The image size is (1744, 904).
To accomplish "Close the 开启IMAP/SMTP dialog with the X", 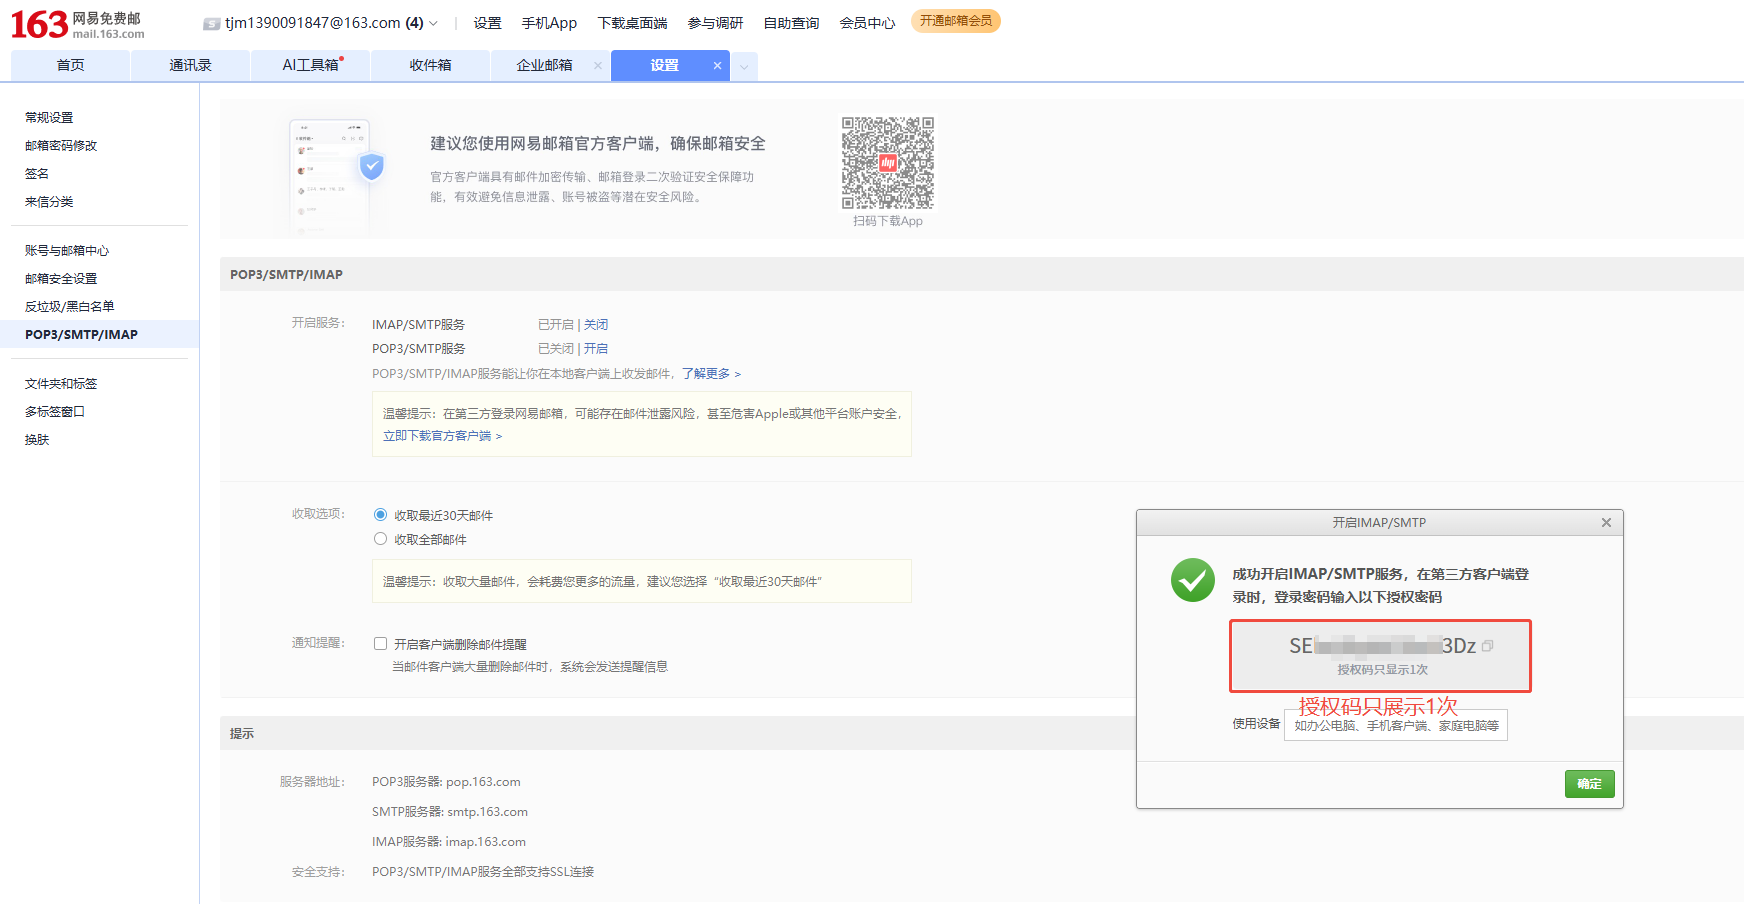I will 1606,523.
